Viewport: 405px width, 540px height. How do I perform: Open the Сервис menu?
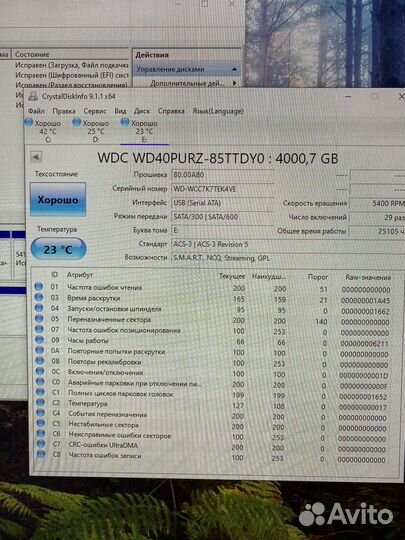click(x=95, y=111)
